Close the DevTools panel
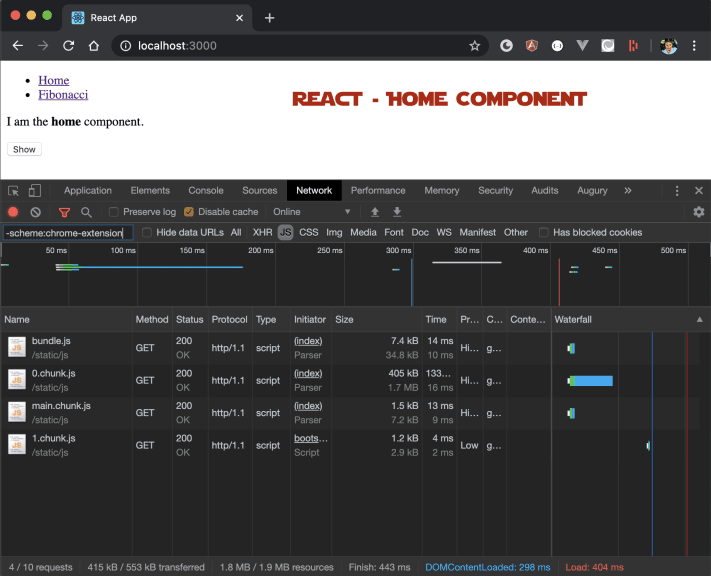The width and height of the screenshot is (711, 576). pyautogui.click(x=699, y=191)
